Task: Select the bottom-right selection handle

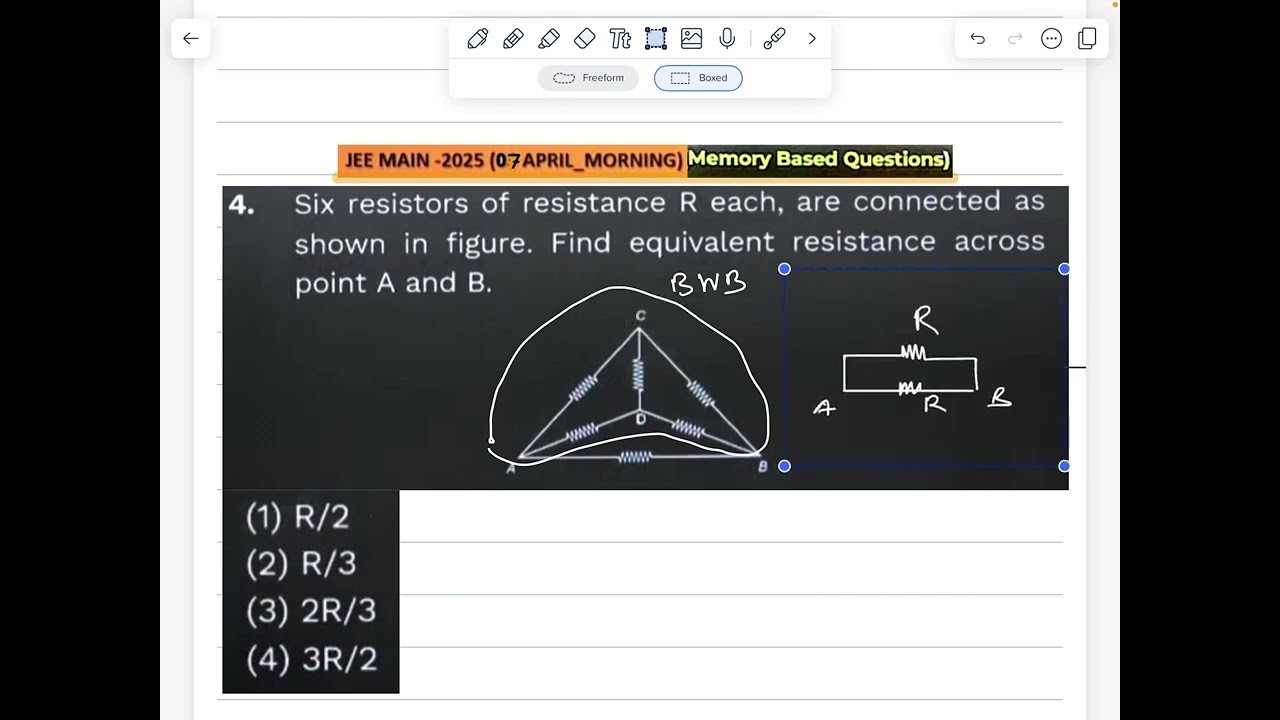Action: click(x=1064, y=466)
